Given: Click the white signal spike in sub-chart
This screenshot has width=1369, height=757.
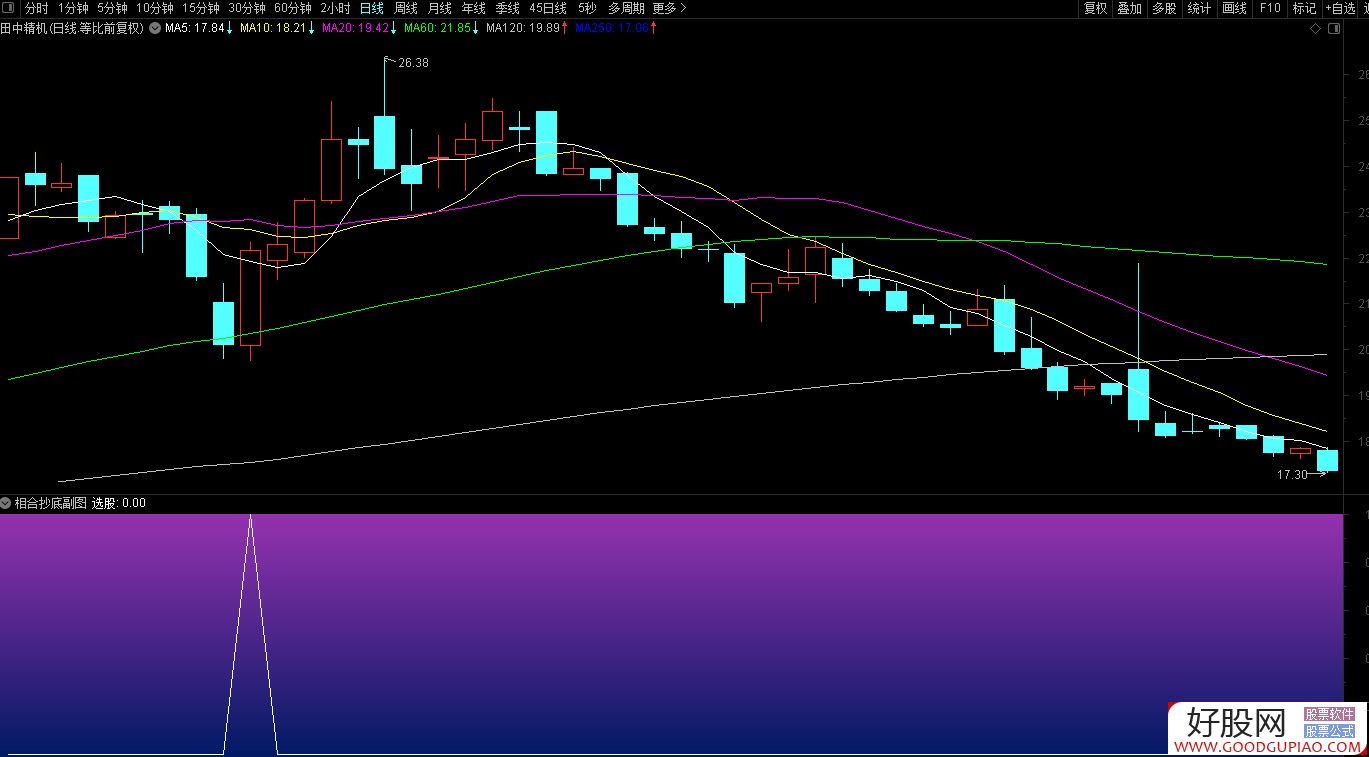Looking at the screenshot, I should 250,634.
